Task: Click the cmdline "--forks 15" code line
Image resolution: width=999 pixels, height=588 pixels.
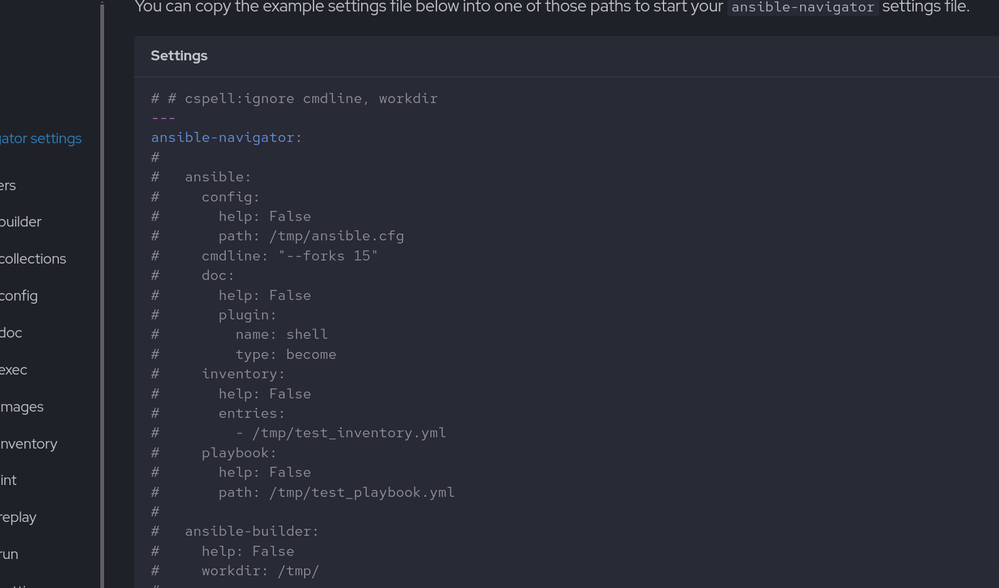Action: click(x=289, y=256)
